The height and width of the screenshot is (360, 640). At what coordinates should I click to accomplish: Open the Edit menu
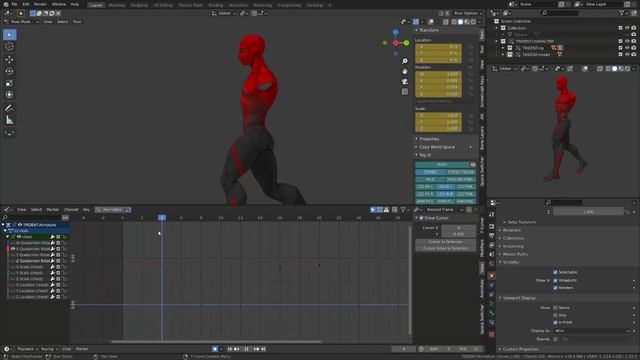[x=26, y=4]
